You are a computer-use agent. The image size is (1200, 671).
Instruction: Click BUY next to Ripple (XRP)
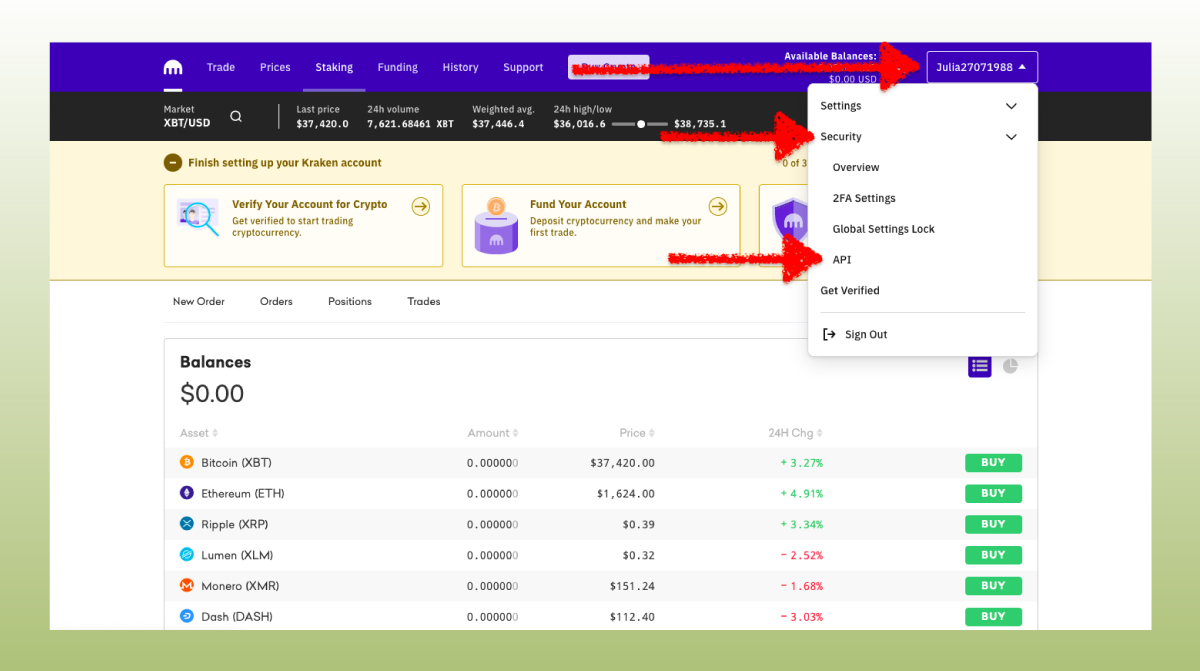[992, 523]
